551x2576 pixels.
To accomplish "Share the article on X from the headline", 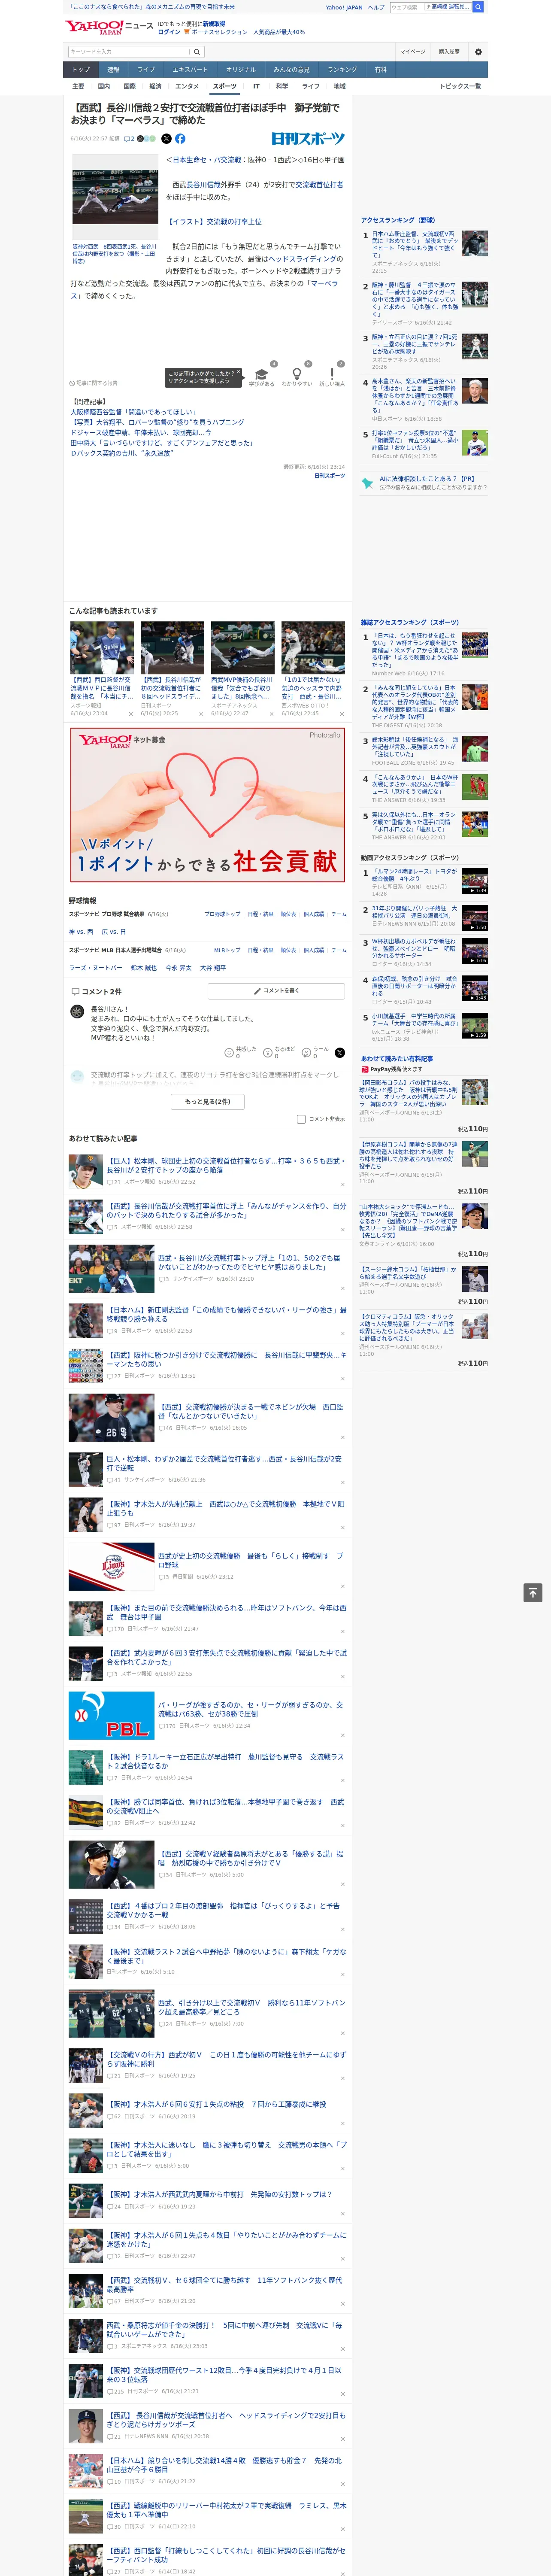I will pos(166,139).
